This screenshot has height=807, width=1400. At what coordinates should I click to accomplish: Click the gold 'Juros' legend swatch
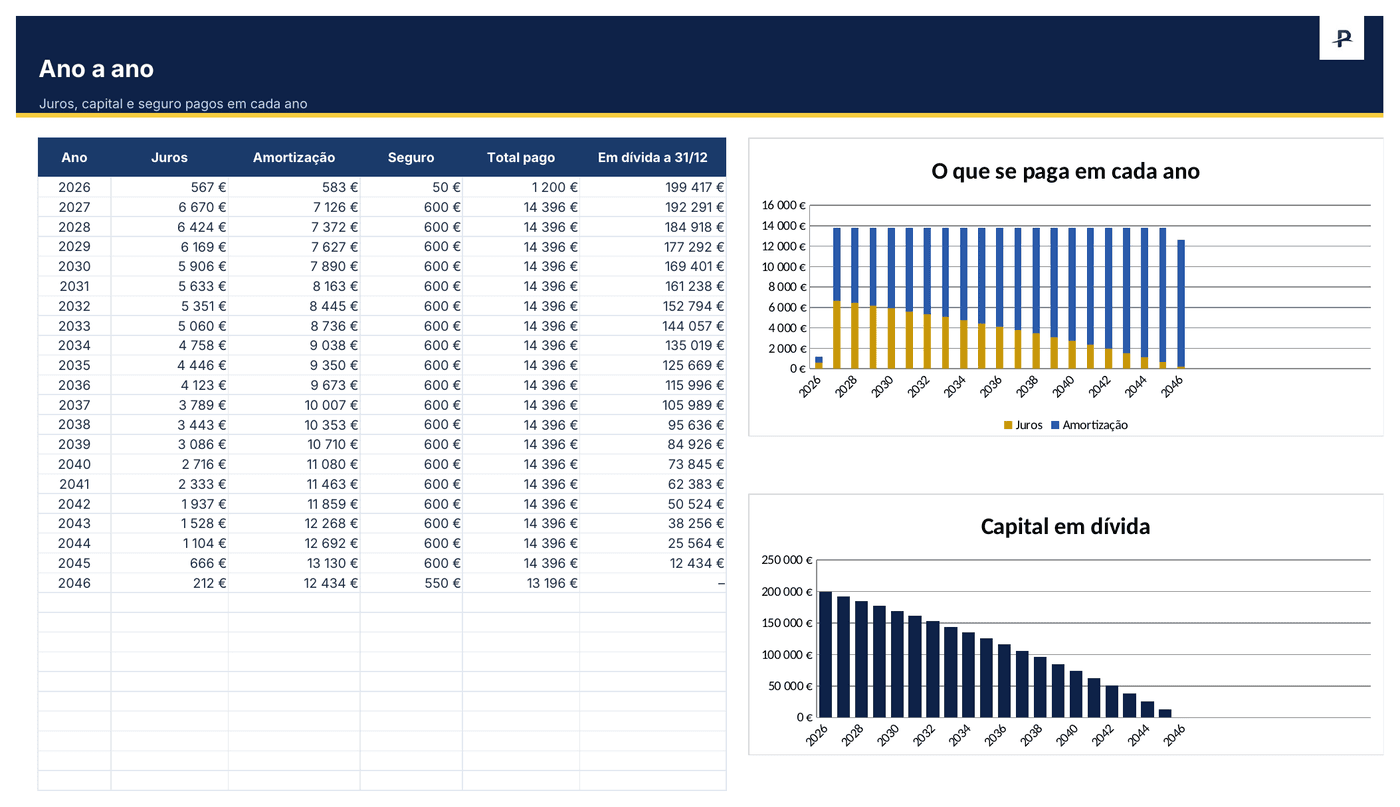point(1008,425)
